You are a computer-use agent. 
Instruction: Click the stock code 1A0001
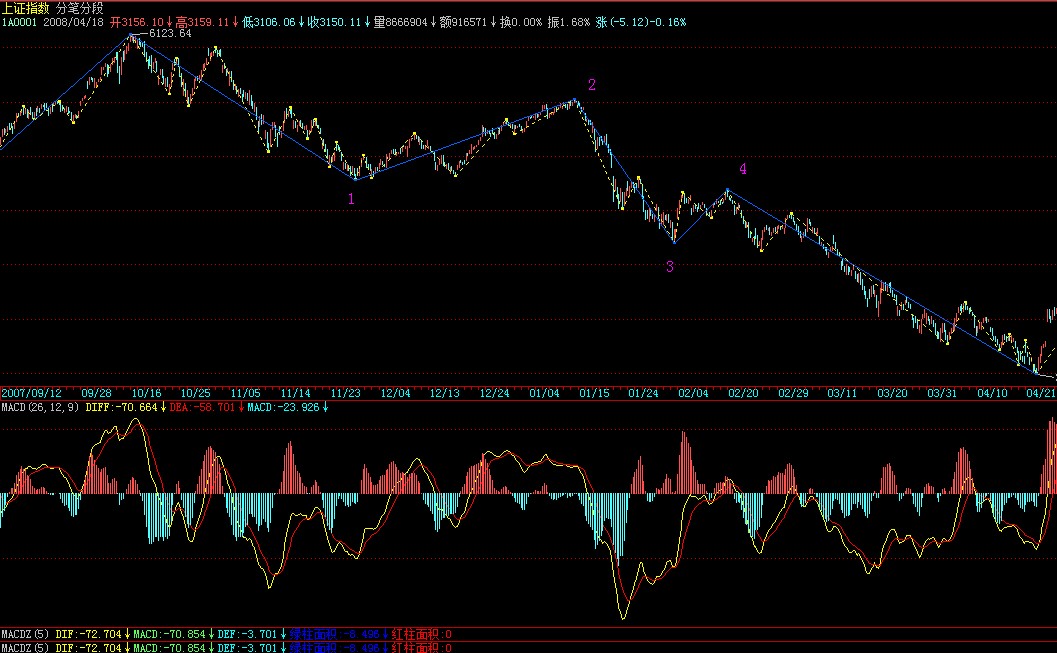coord(19,21)
